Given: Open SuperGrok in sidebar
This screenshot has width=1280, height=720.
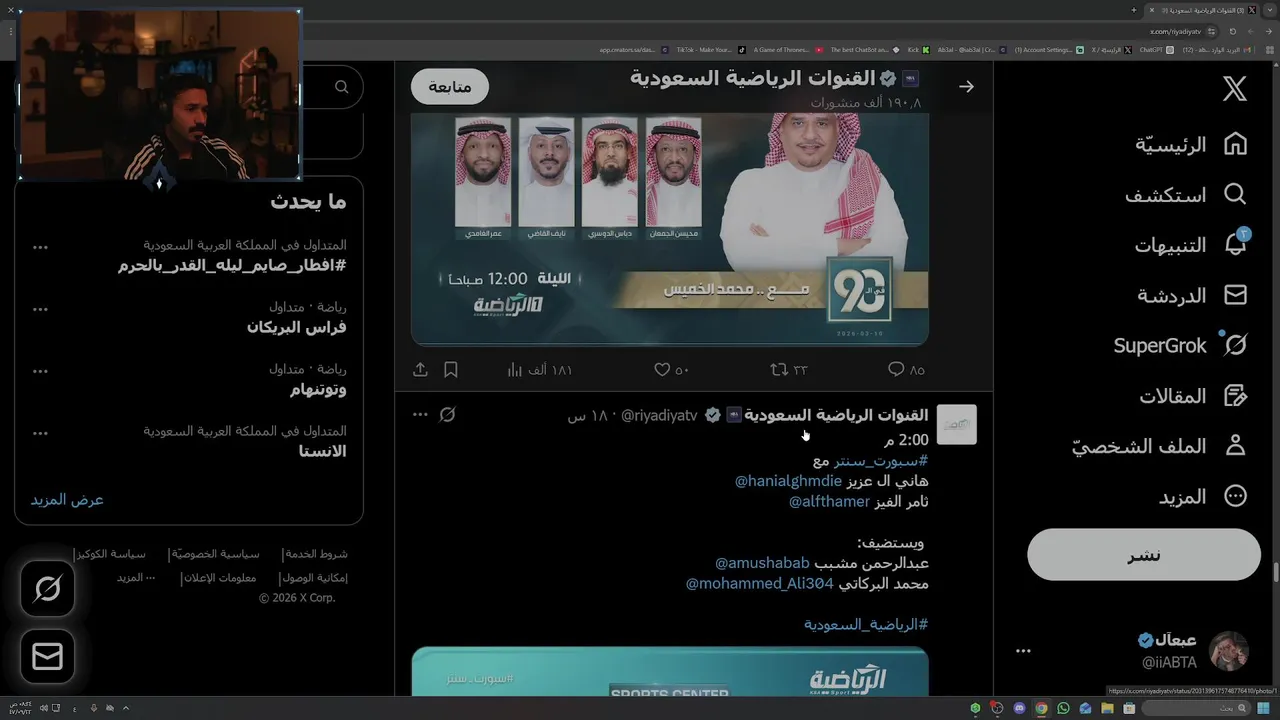Looking at the screenshot, I should click(x=1181, y=346).
